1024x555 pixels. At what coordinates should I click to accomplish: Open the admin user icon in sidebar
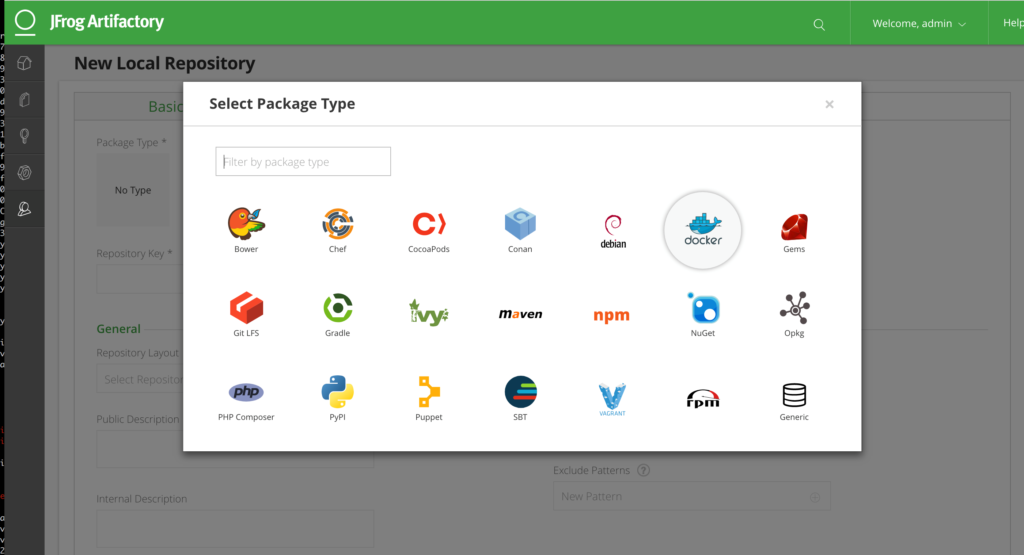pyautogui.click(x=24, y=209)
